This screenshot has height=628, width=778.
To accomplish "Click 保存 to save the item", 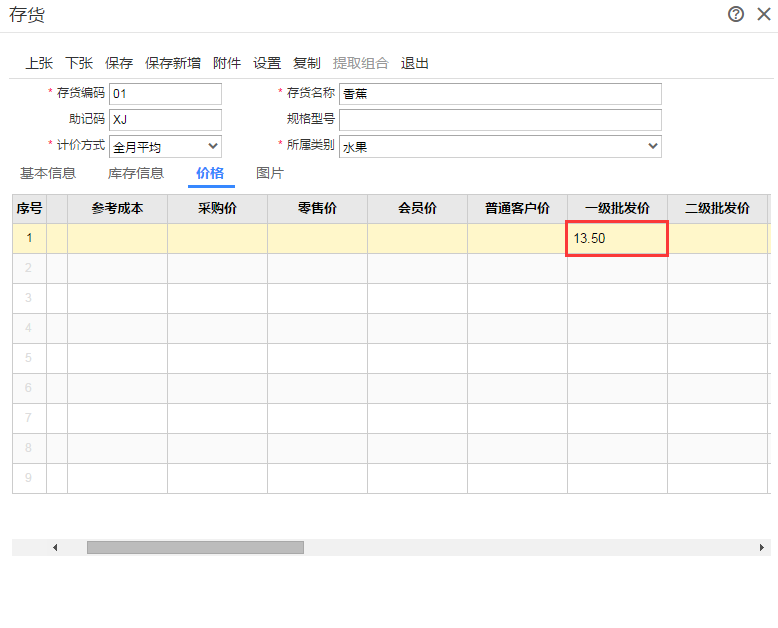I will pos(119,63).
